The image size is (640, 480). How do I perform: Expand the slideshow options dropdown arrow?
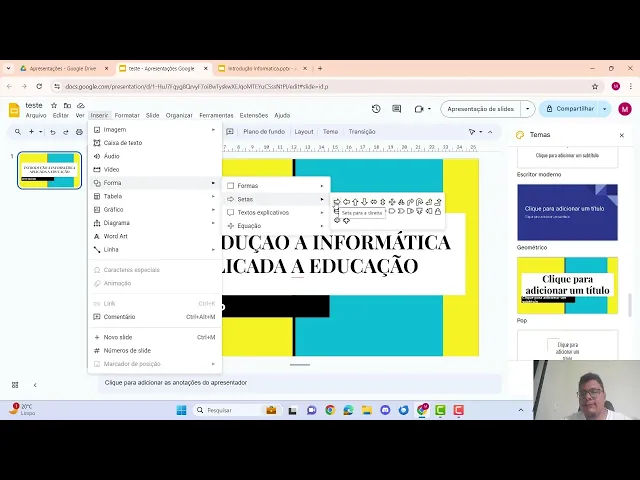[x=527, y=109]
